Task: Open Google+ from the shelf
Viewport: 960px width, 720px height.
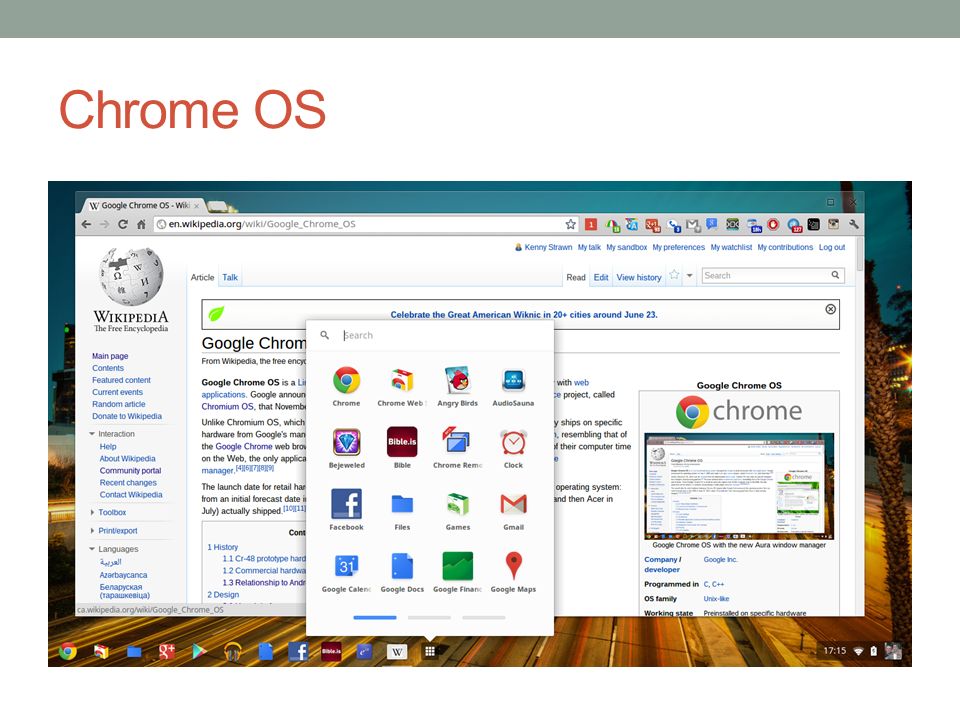Action: 167,651
